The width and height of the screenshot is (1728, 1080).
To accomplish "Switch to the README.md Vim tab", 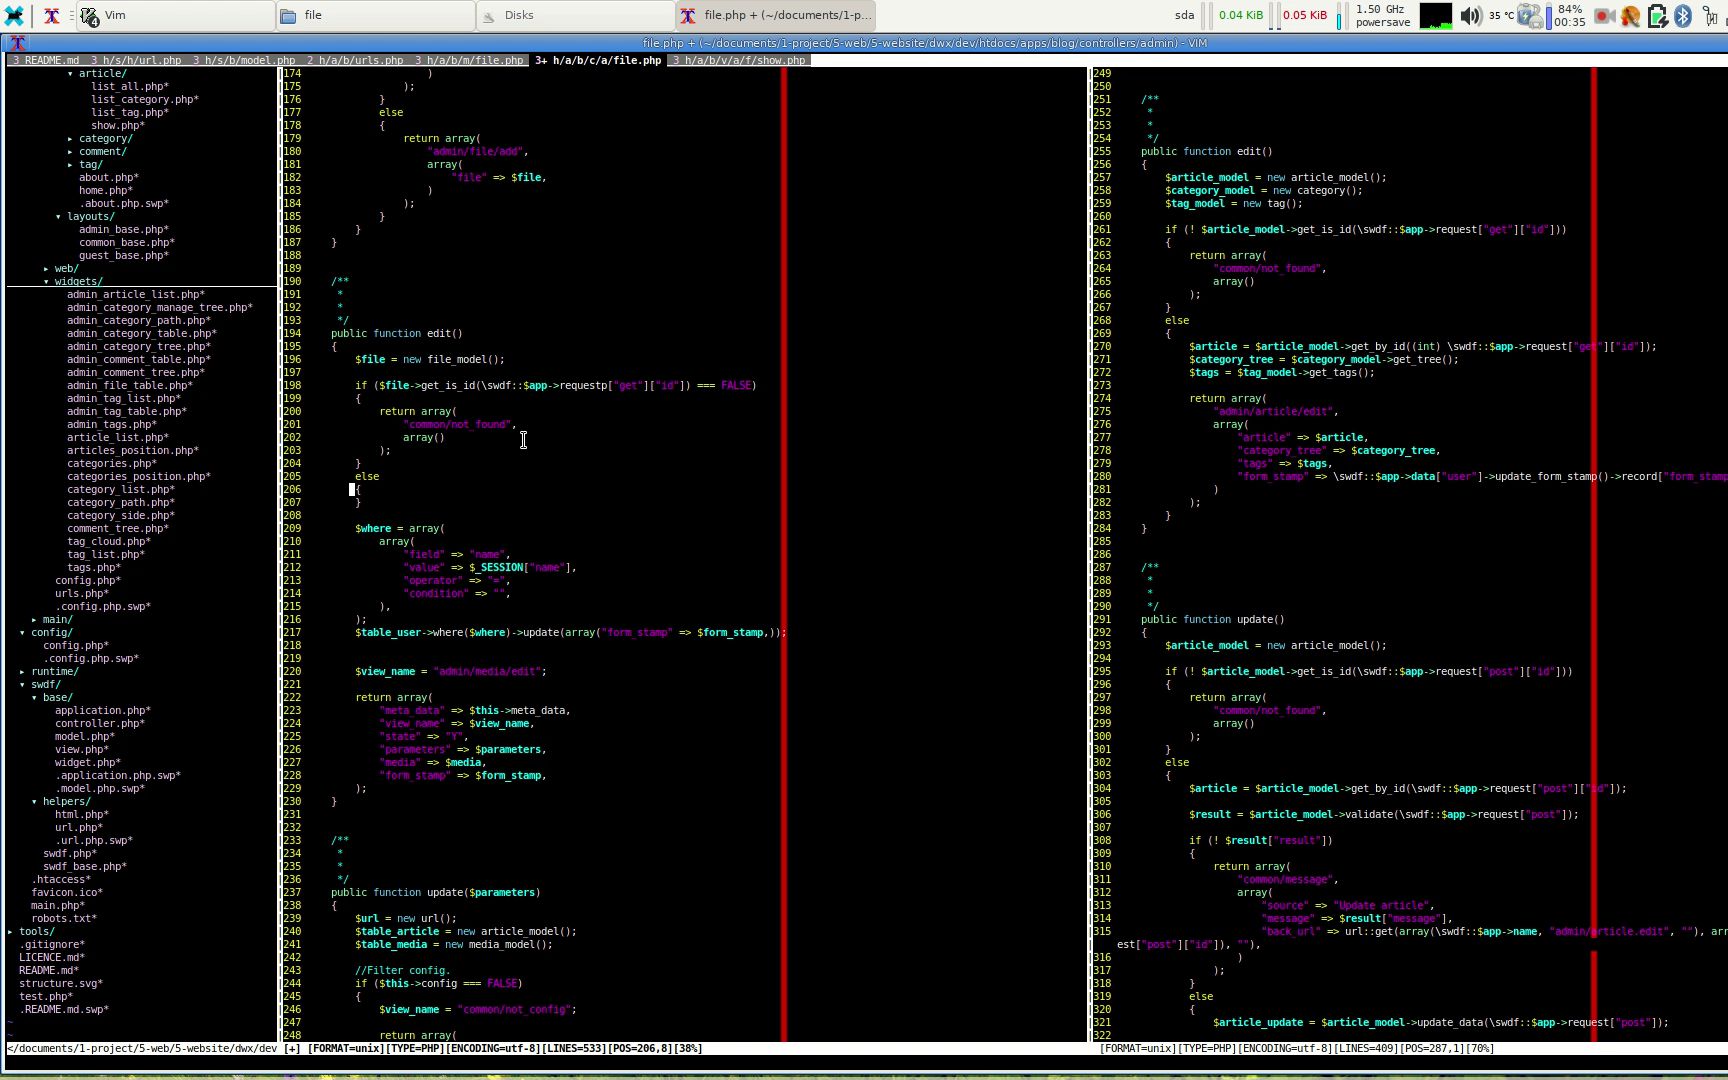I will click(46, 60).
